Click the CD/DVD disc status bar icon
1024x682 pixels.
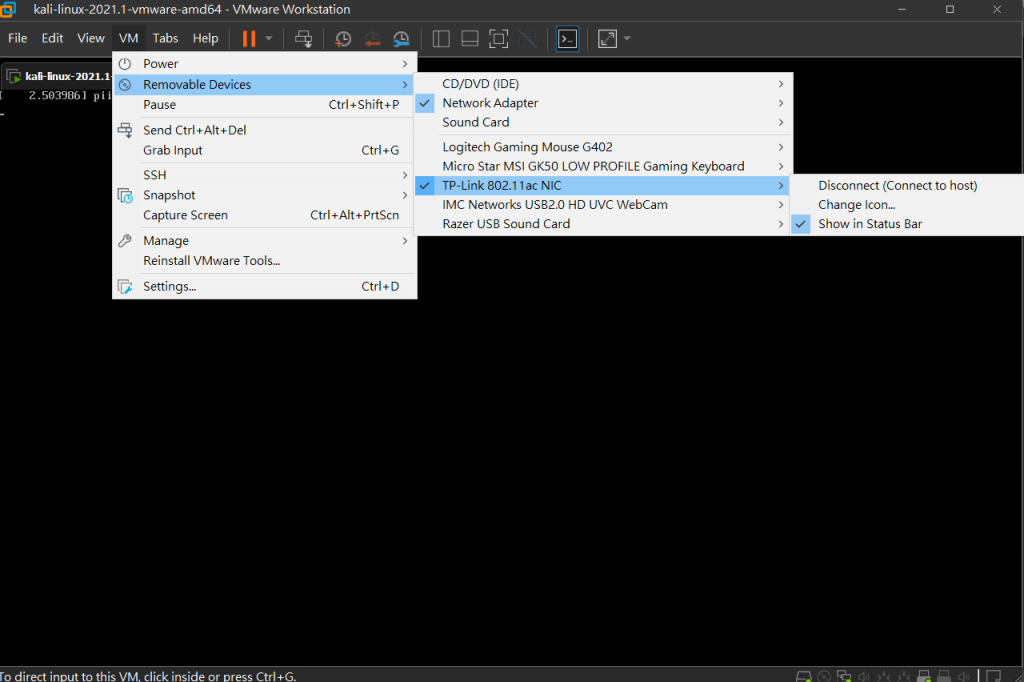point(824,676)
